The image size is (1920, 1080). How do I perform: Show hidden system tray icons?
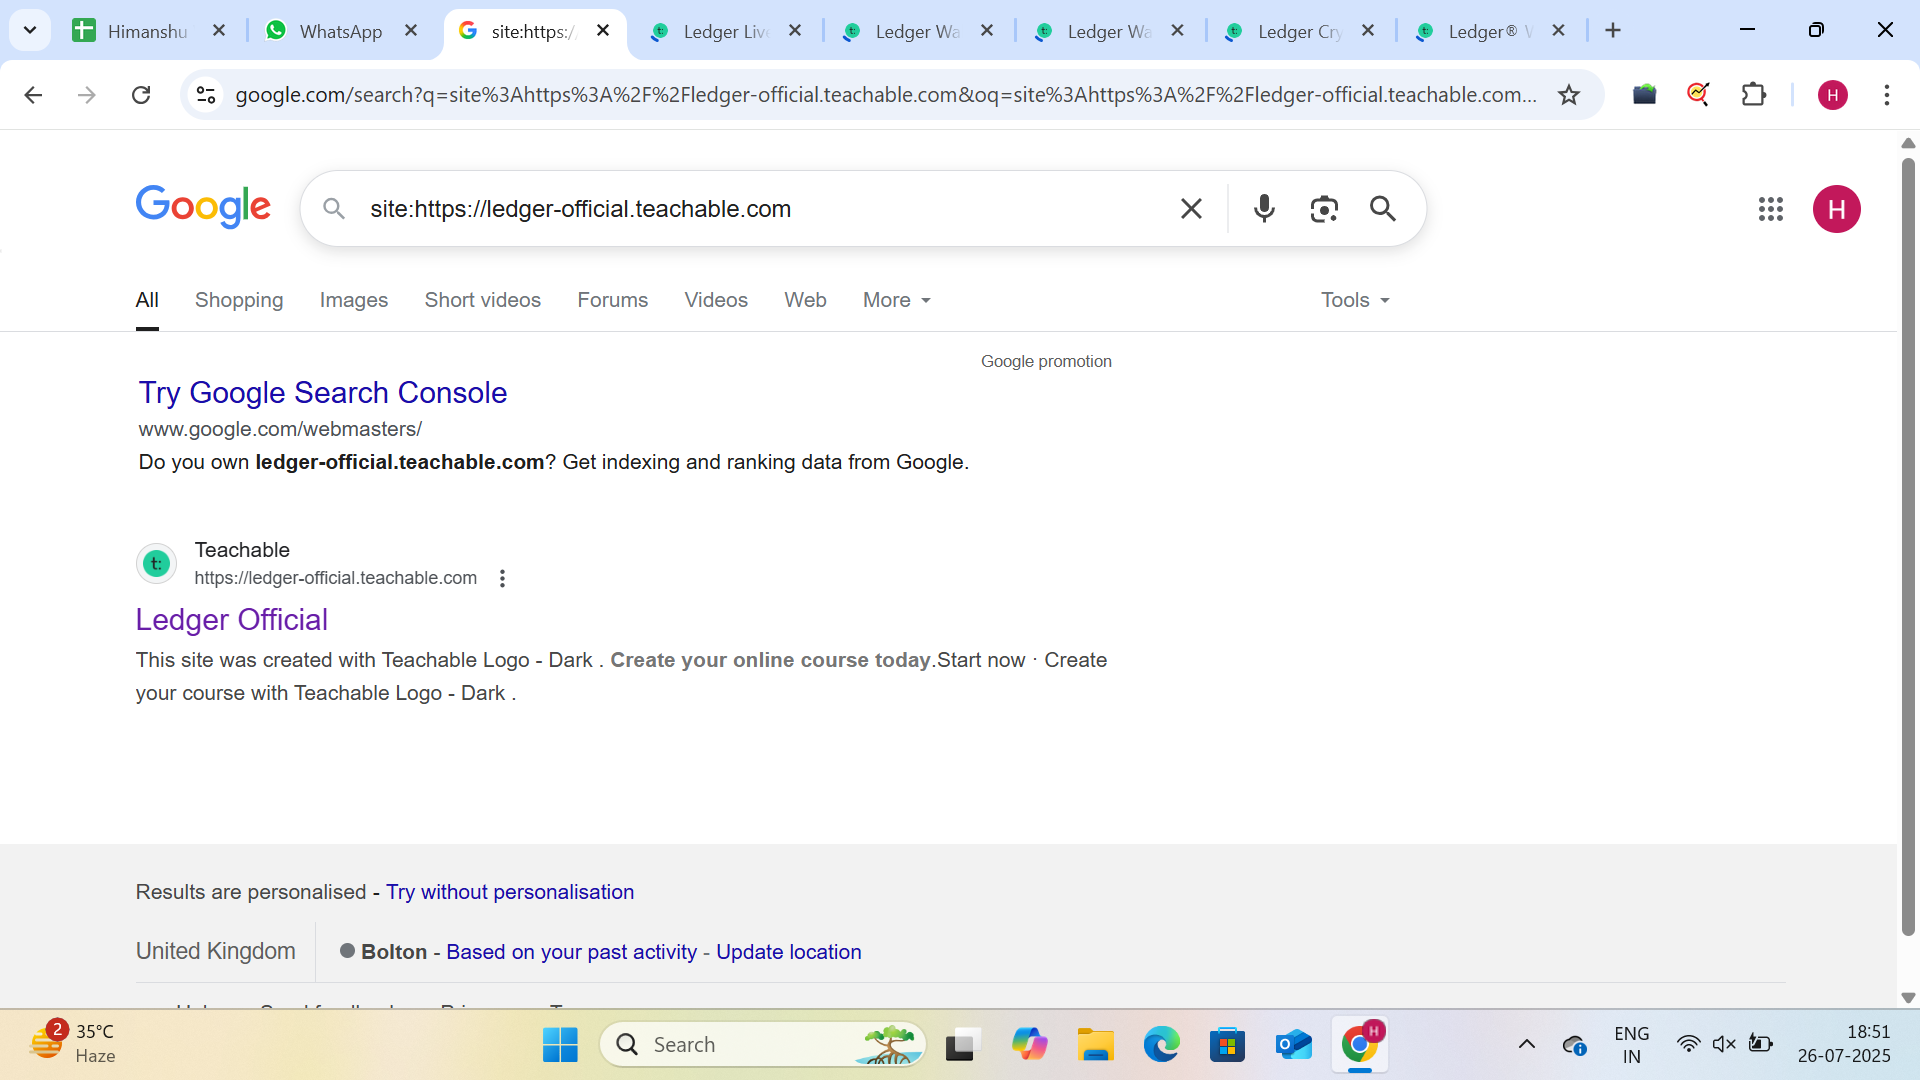[1526, 1045]
